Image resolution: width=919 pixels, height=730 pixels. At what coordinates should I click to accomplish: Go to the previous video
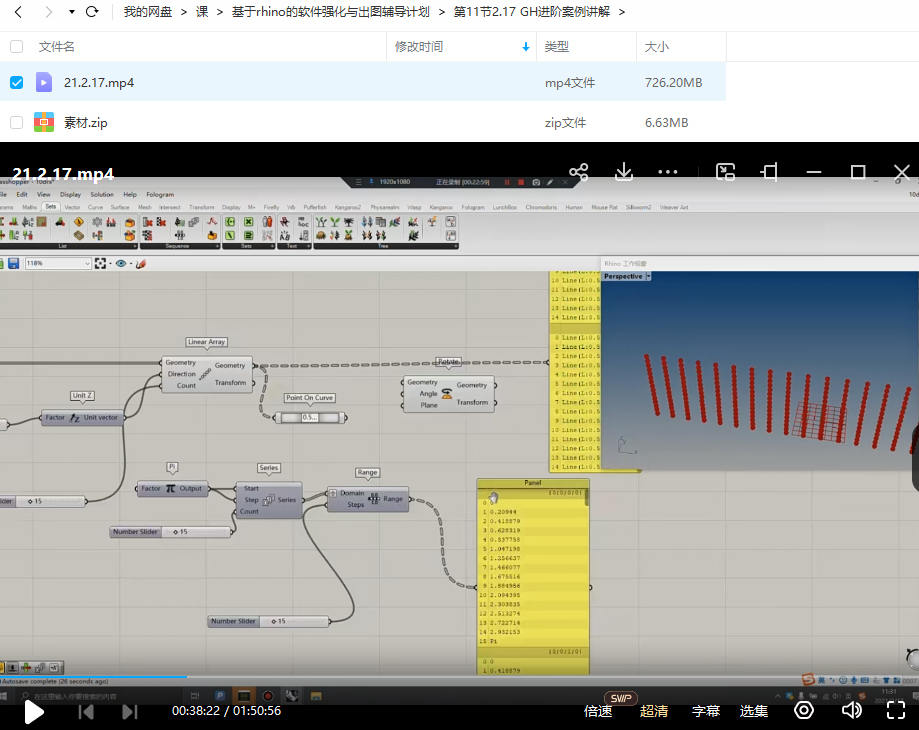[86, 711]
